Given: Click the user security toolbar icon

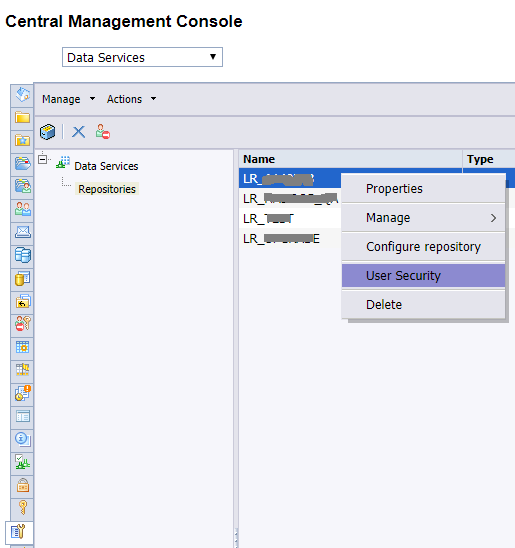Looking at the screenshot, I should (x=103, y=132).
